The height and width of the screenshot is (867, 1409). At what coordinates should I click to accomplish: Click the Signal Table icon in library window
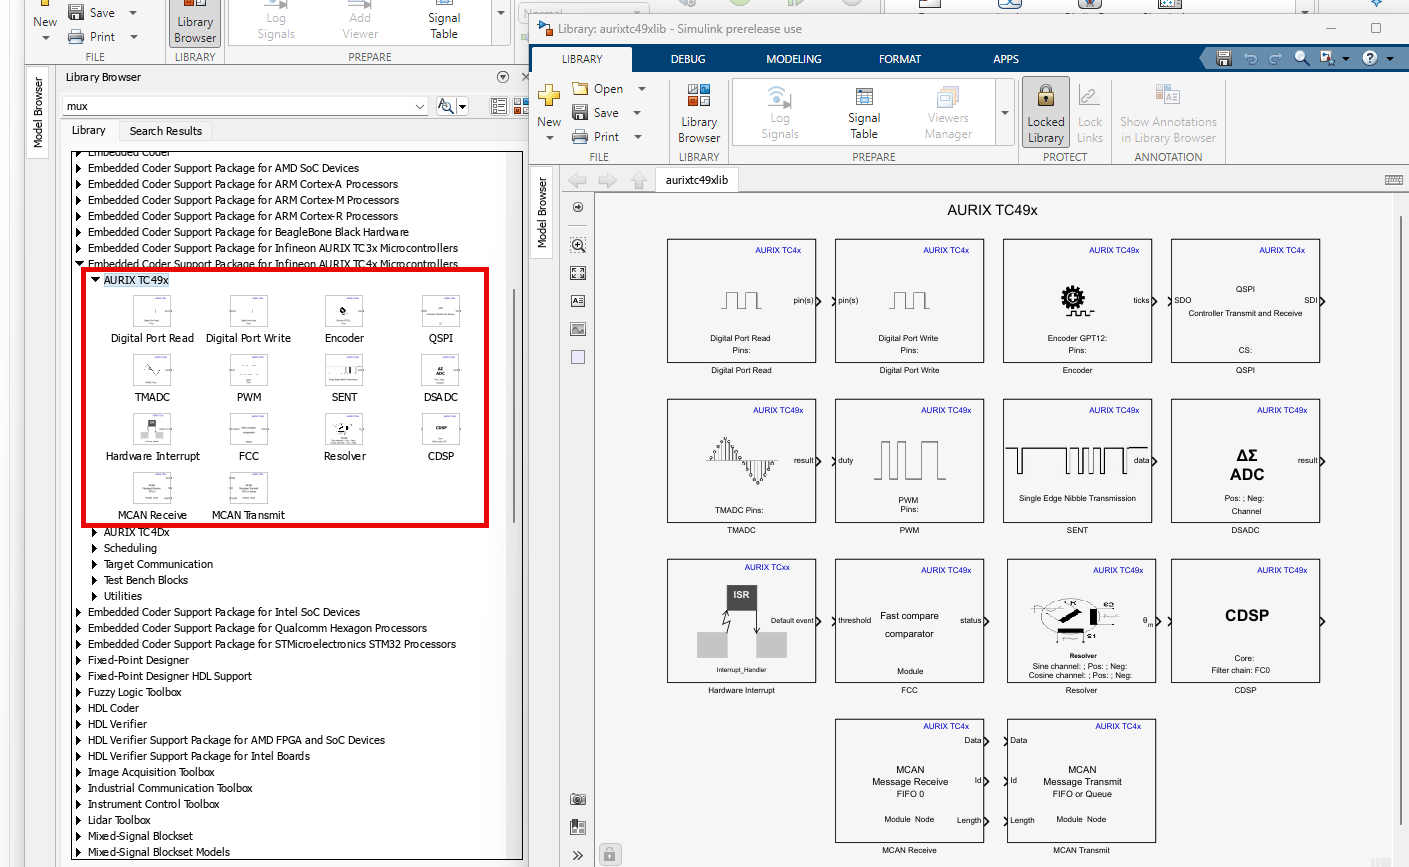[x=864, y=112]
